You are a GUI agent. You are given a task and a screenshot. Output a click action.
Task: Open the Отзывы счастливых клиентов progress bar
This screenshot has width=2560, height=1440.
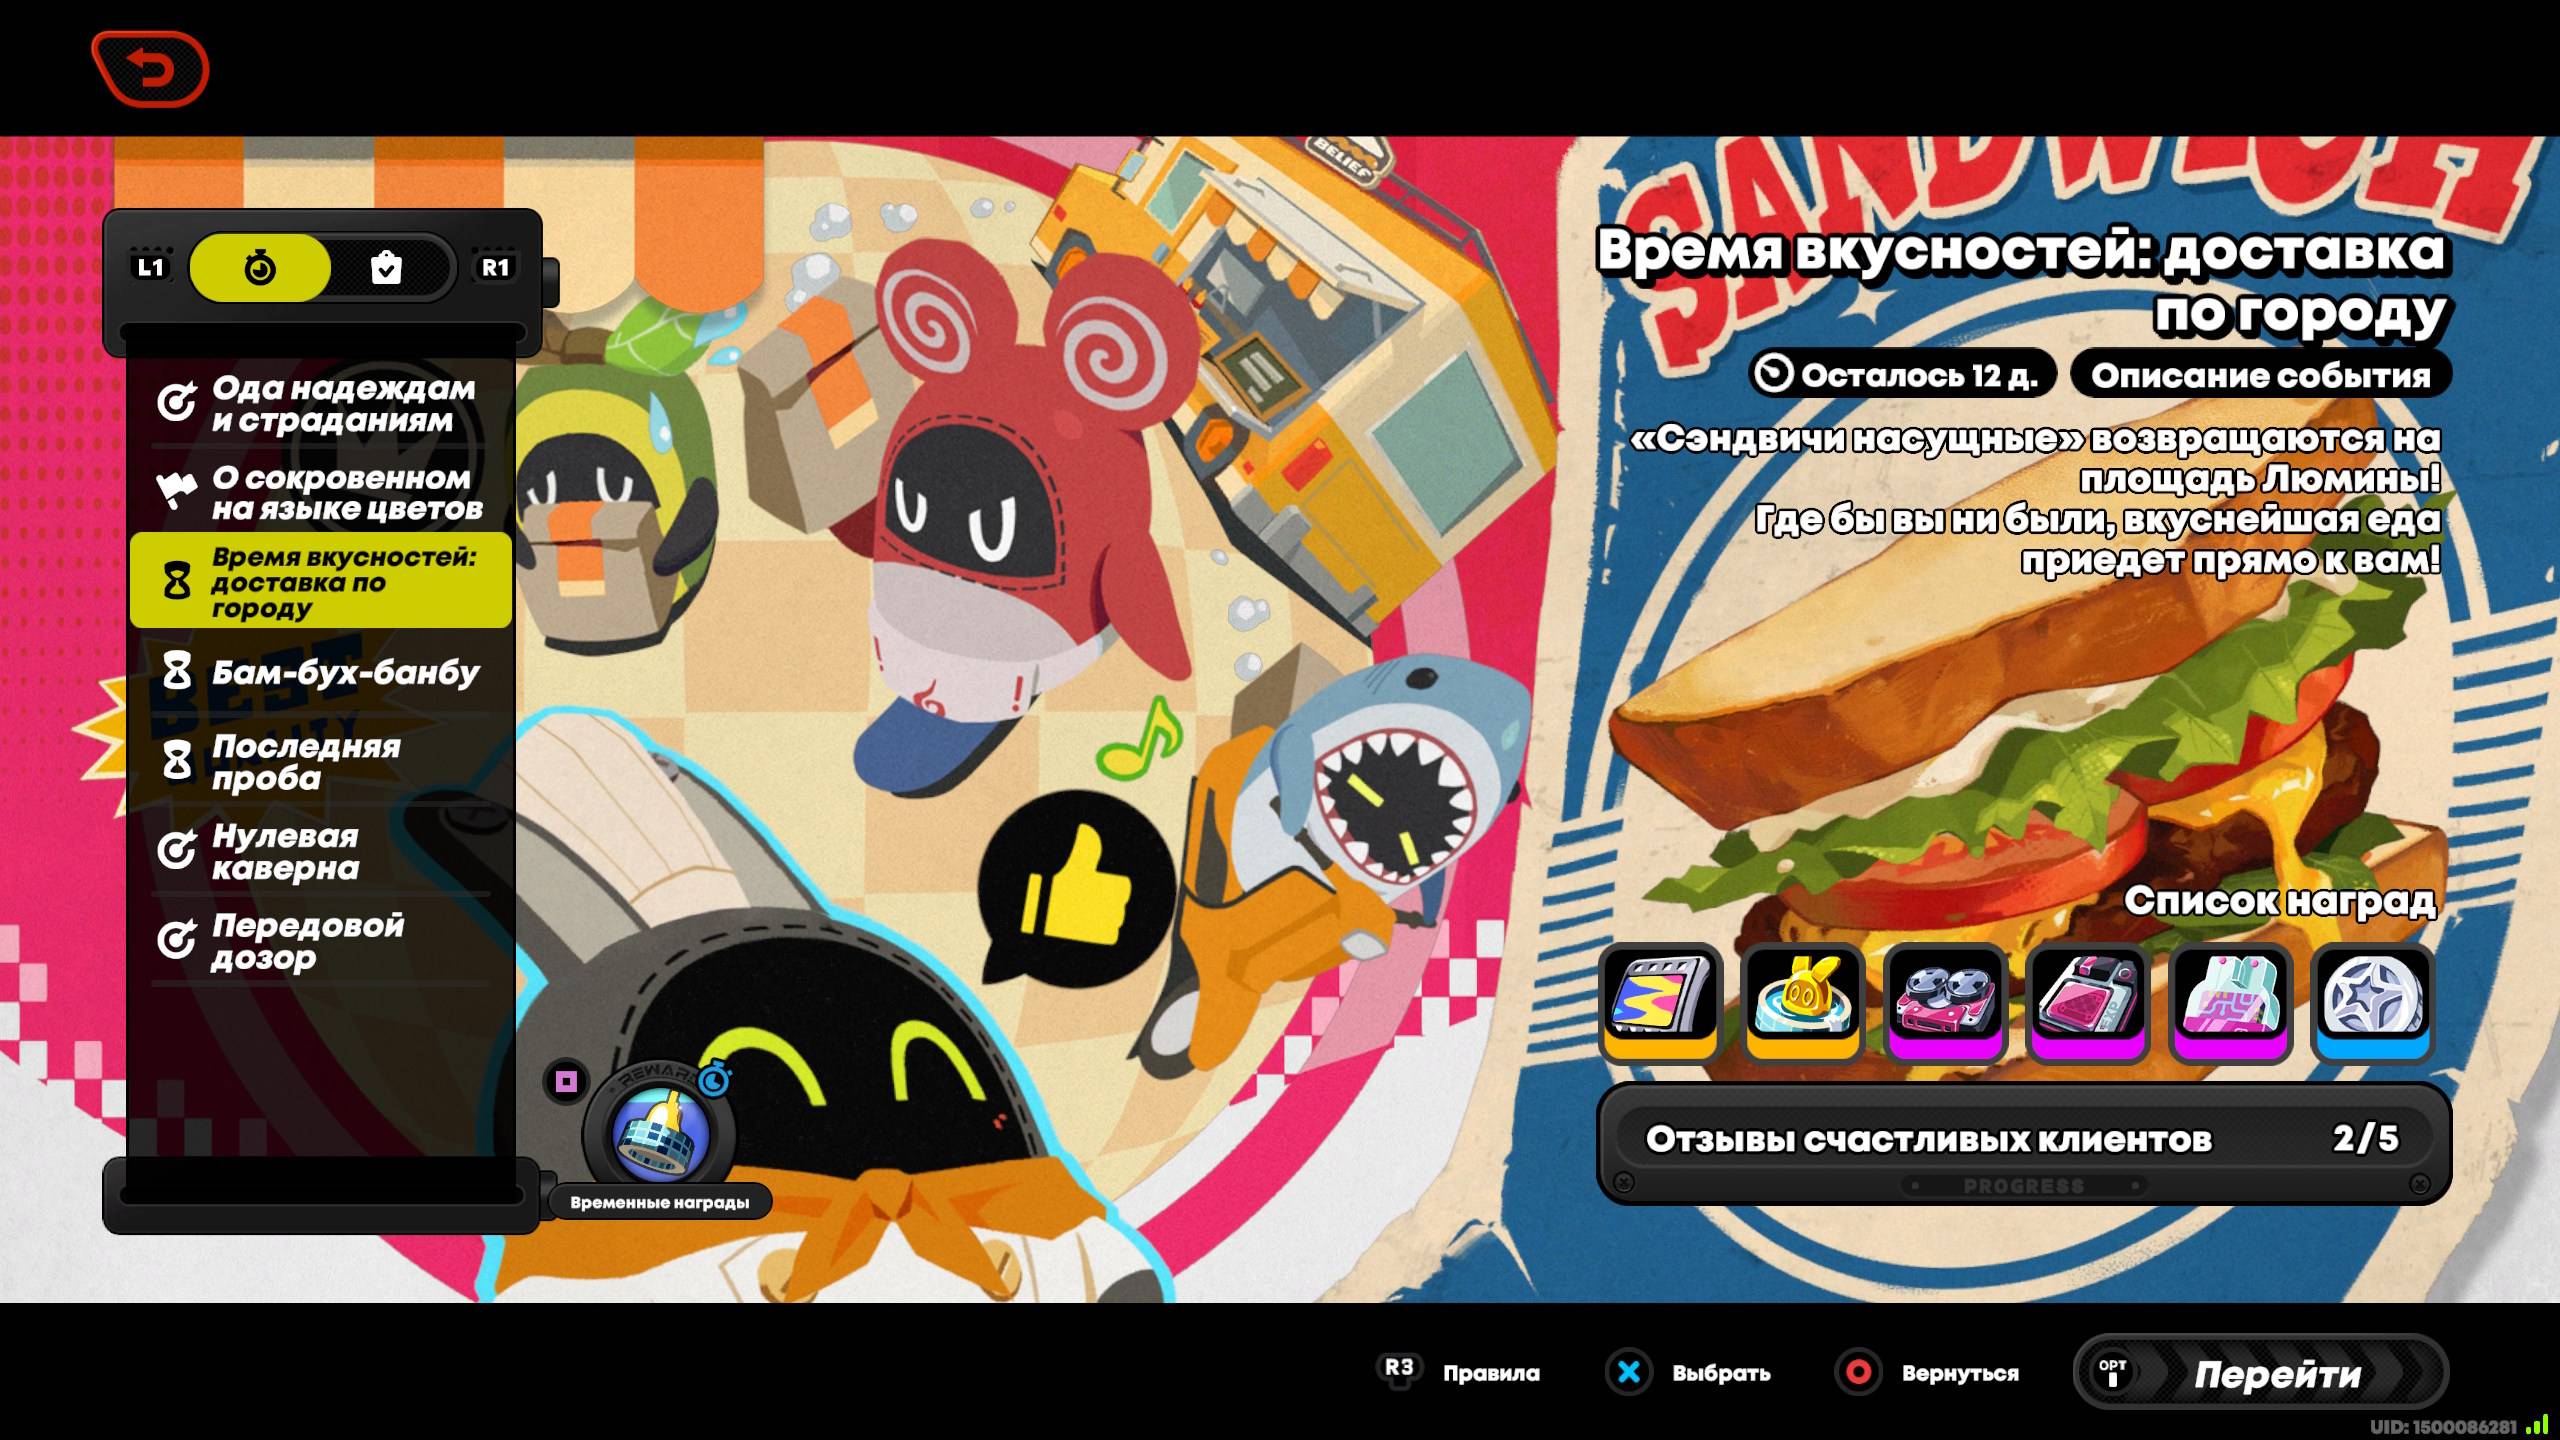point(2022,1139)
